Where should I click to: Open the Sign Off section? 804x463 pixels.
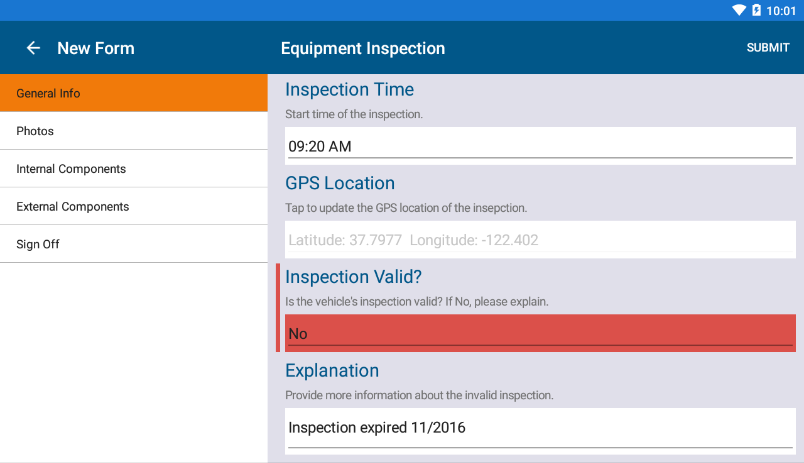[x=134, y=244]
